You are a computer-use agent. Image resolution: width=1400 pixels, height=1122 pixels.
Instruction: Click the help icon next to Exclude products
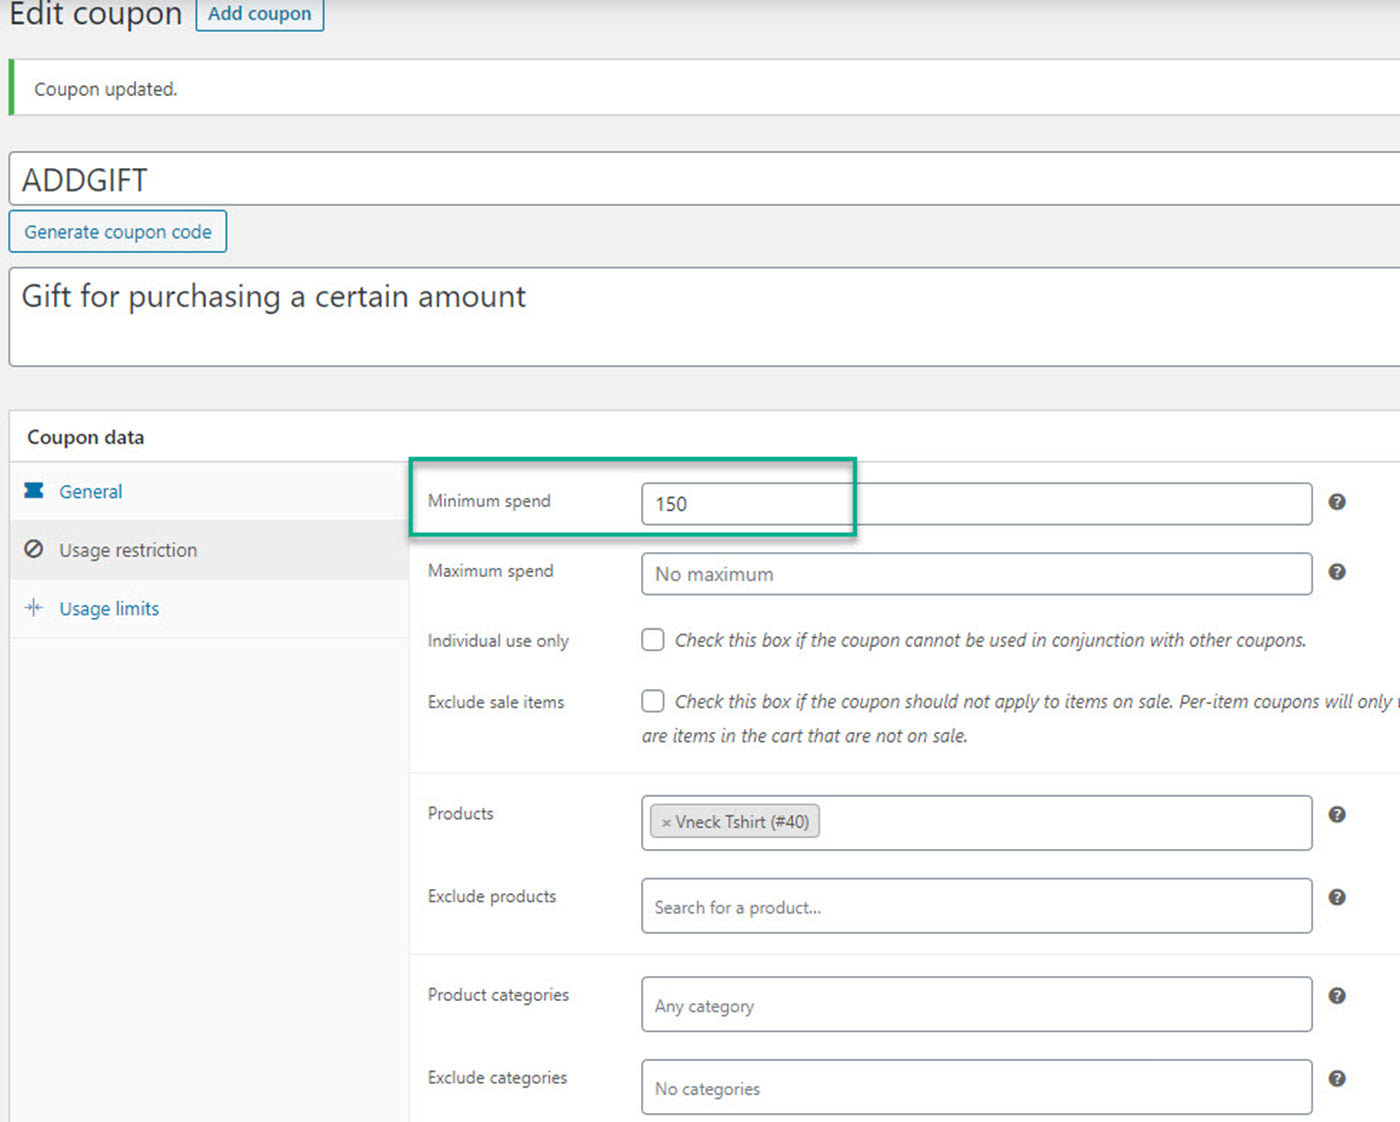[x=1336, y=897]
